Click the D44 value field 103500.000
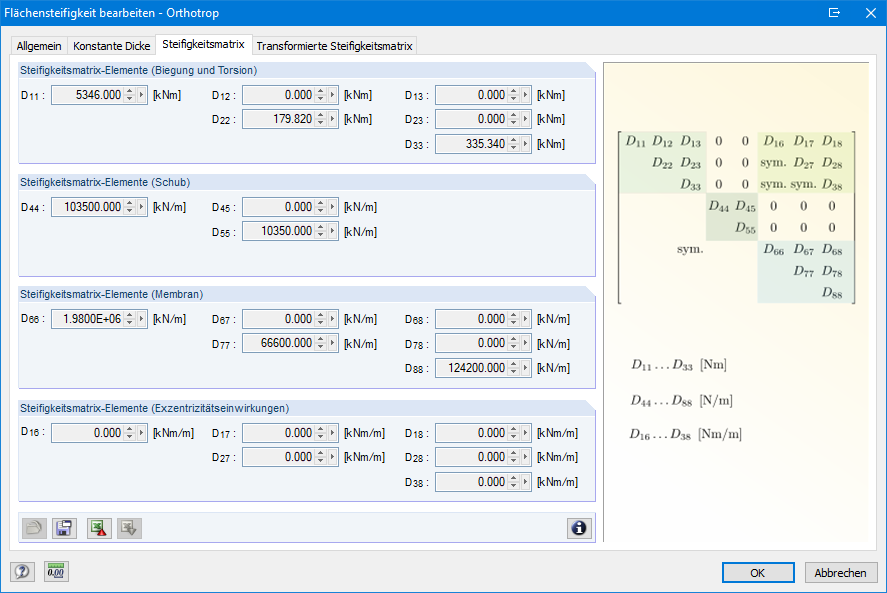 pyautogui.click(x=88, y=207)
